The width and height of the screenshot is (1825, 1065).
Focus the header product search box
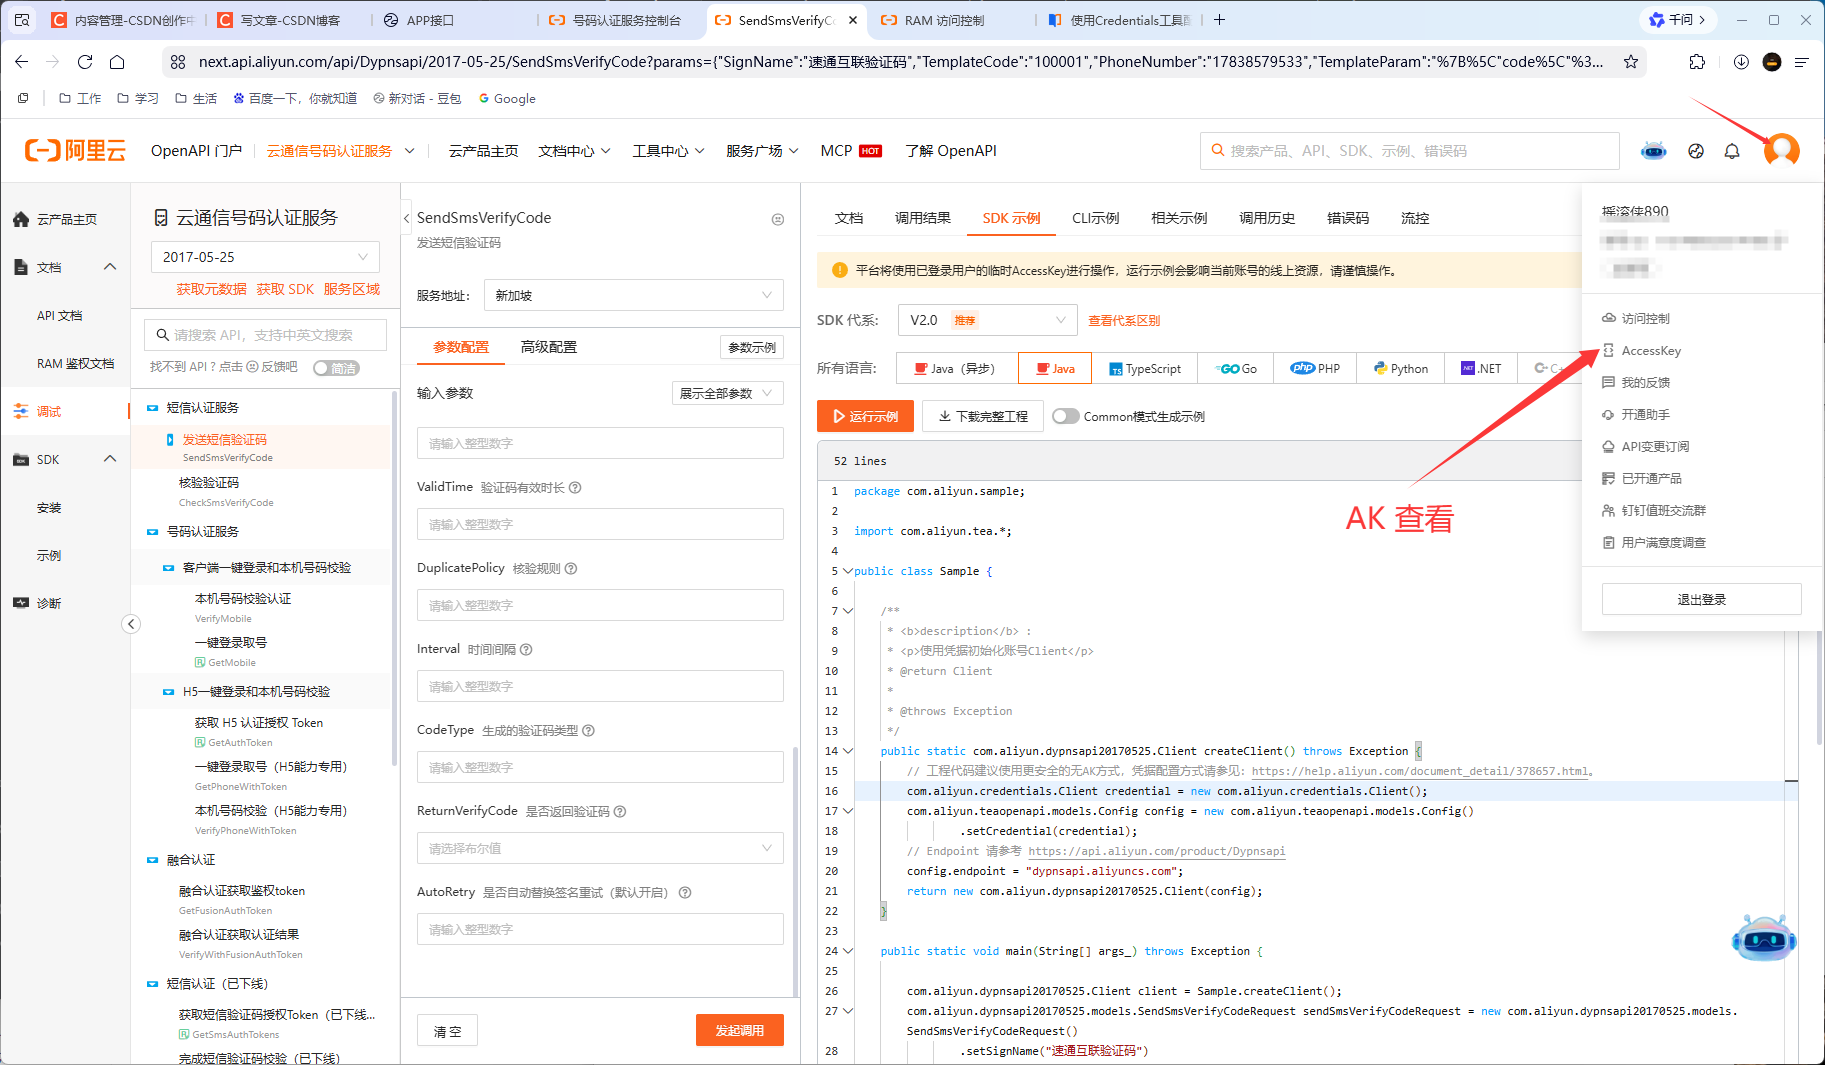click(x=1409, y=151)
